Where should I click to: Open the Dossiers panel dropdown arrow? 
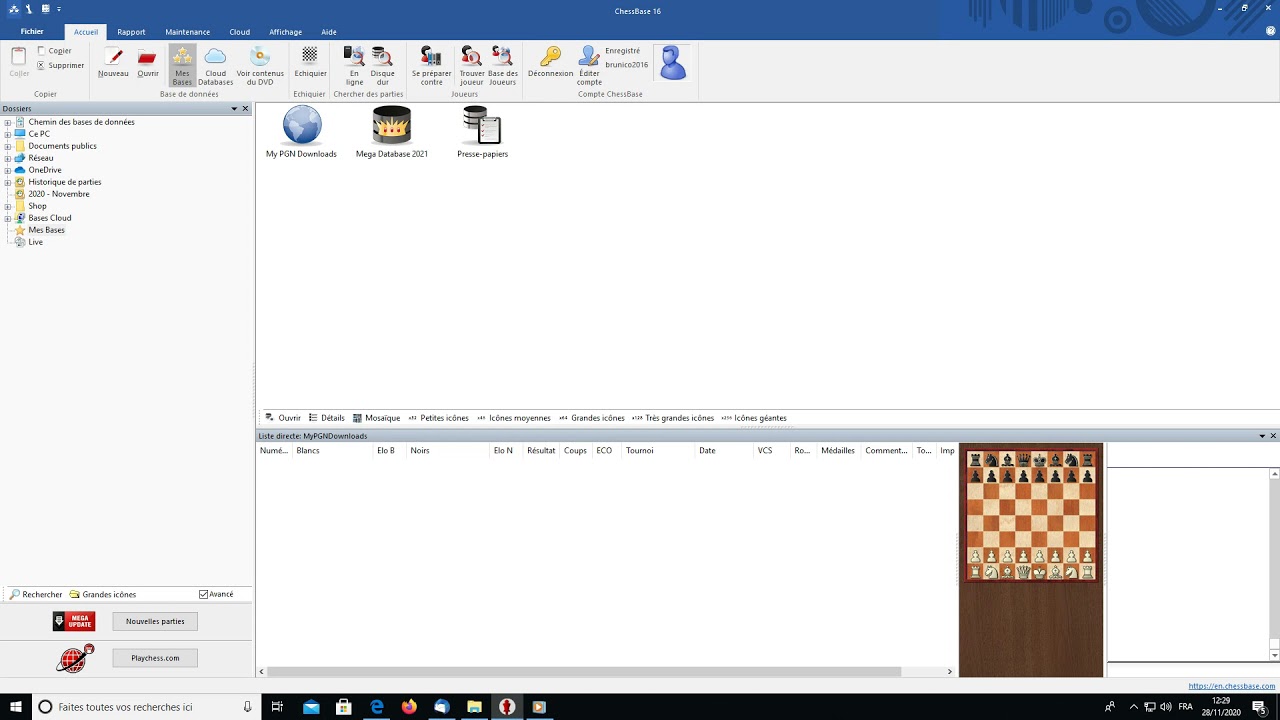click(234, 109)
